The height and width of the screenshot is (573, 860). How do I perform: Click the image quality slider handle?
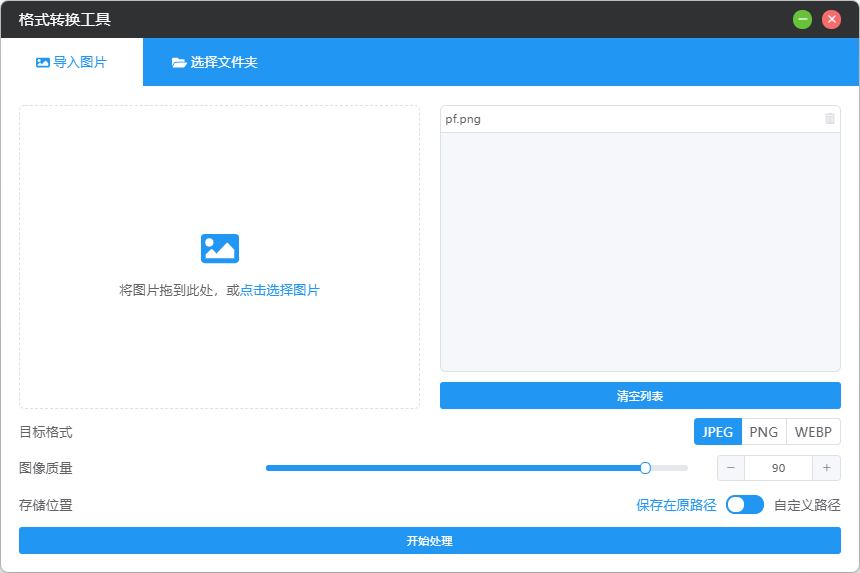645,468
